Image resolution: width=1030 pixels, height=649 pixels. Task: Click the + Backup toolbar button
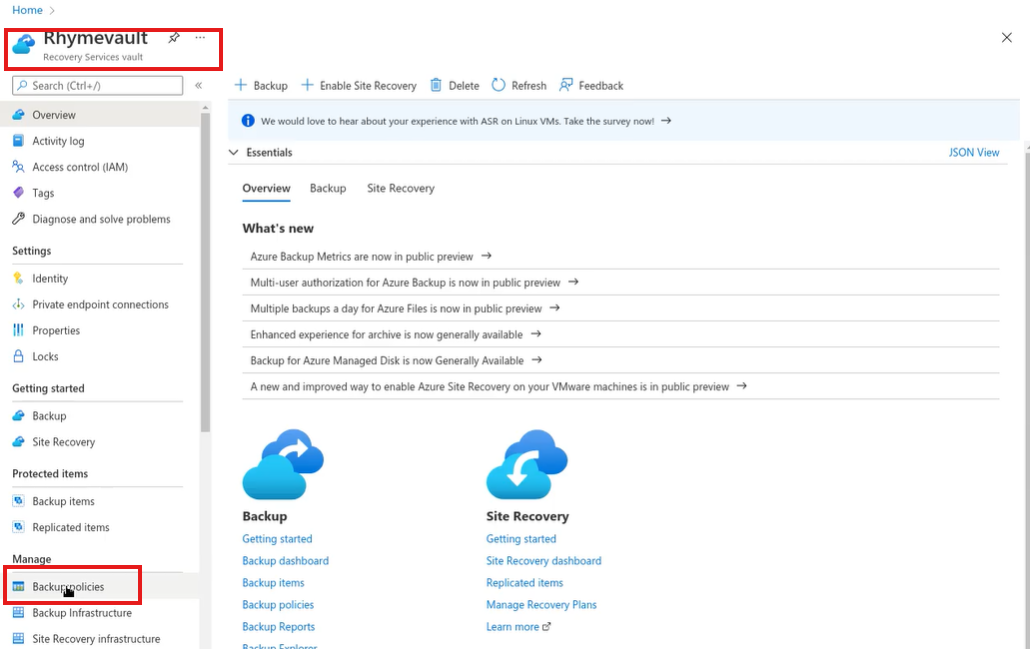[261, 85]
